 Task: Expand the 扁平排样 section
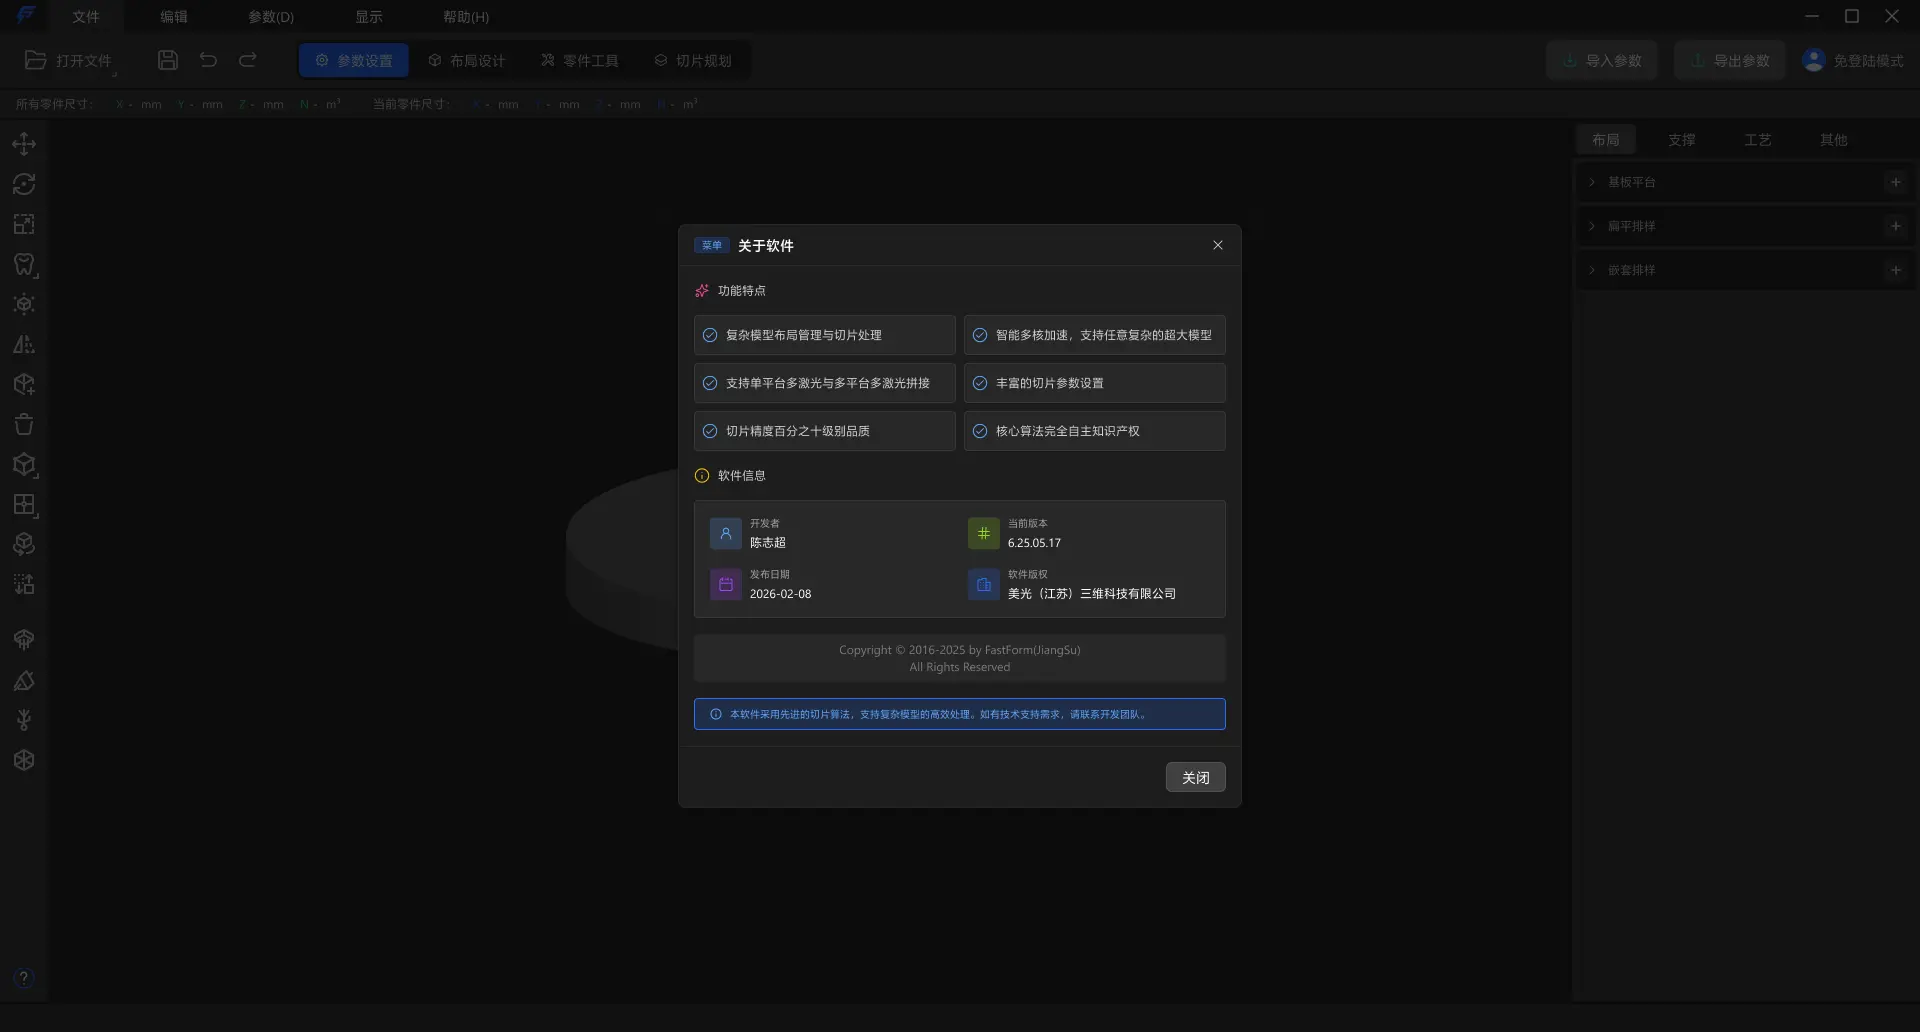pyautogui.click(x=1631, y=226)
